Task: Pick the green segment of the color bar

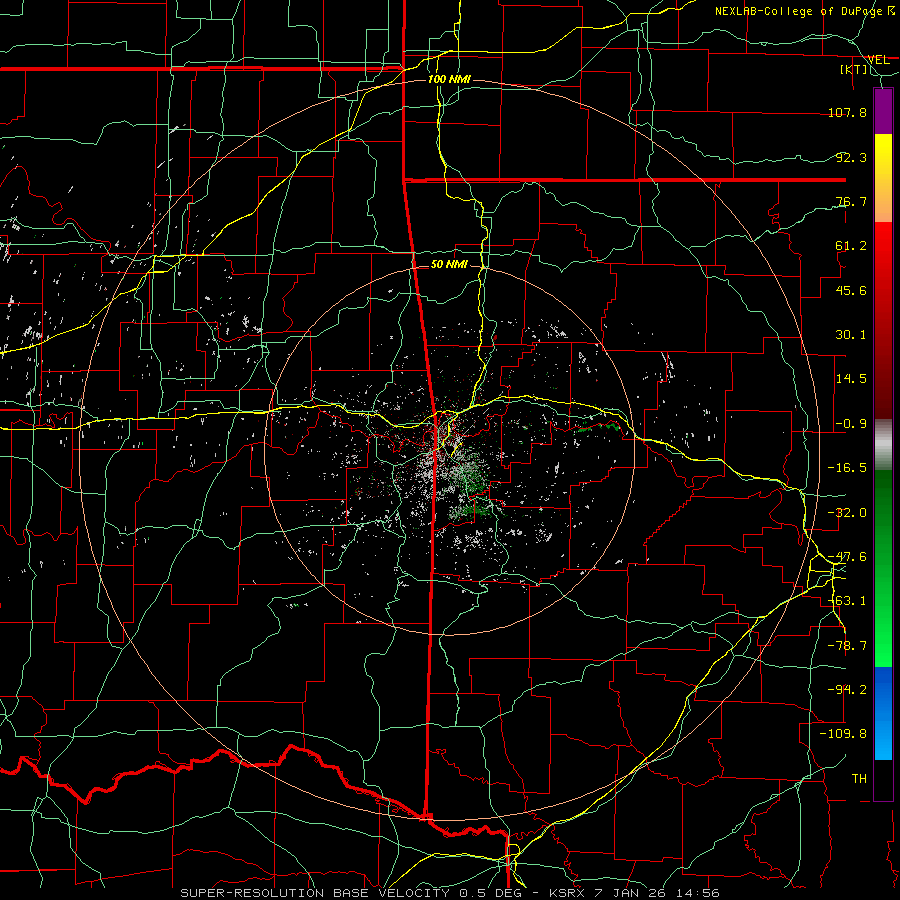Action: point(883,568)
